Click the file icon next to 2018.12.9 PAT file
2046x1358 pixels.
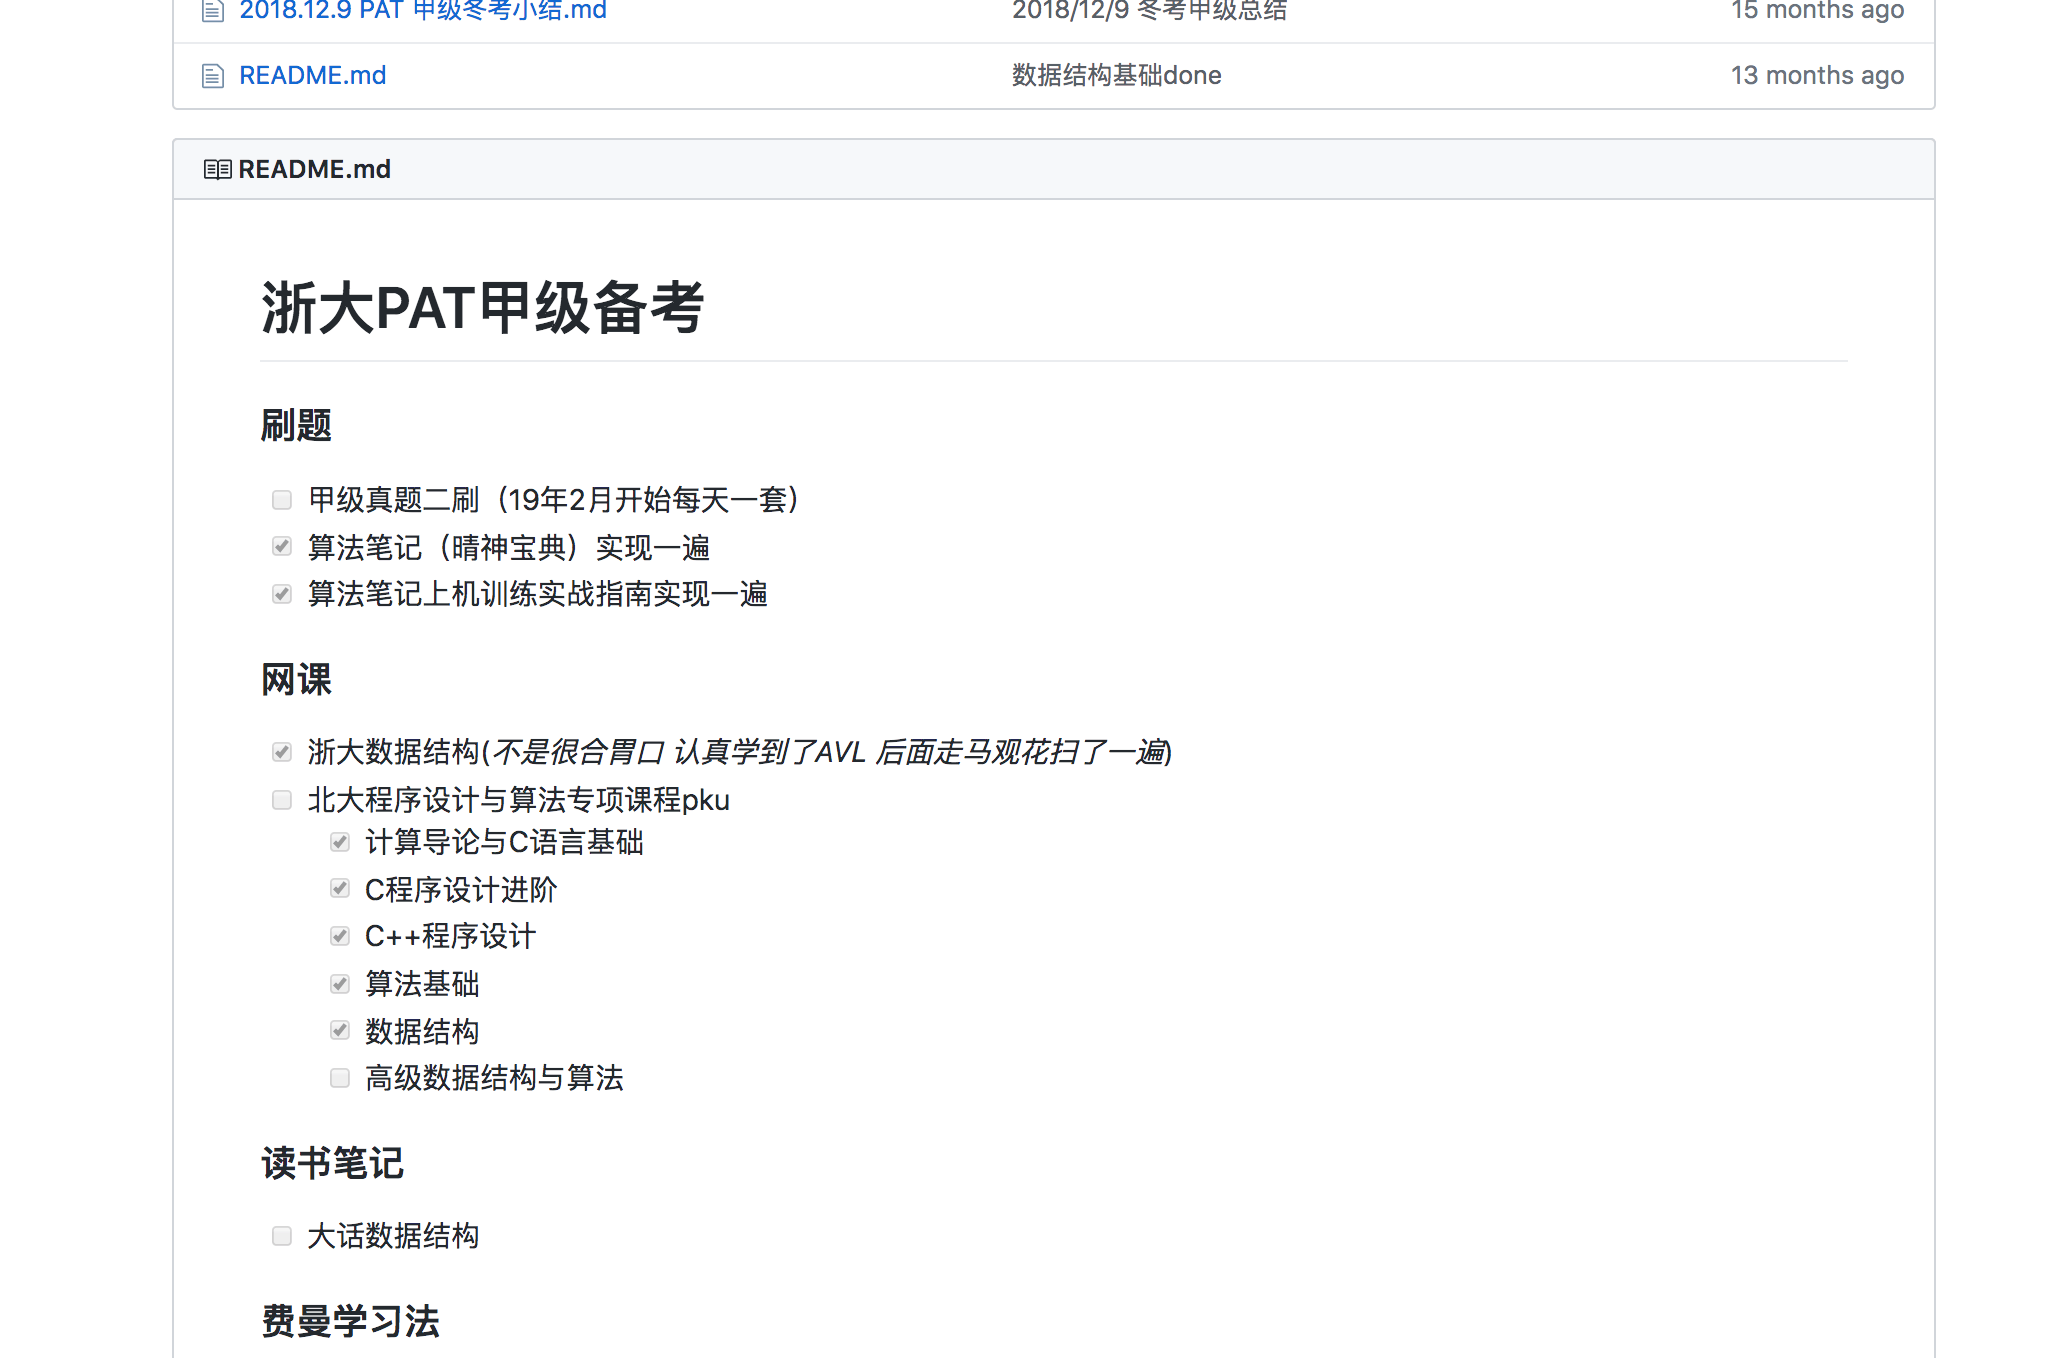(x=212, y=11)
